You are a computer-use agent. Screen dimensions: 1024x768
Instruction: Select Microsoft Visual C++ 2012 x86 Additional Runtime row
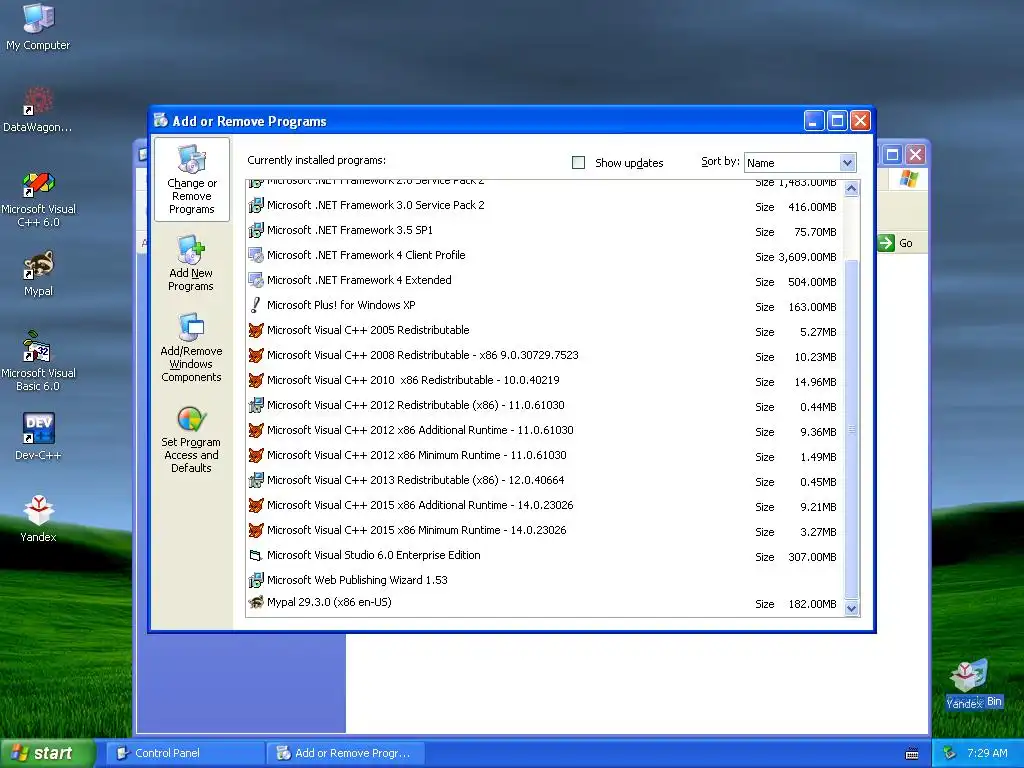tap(545, 430)
